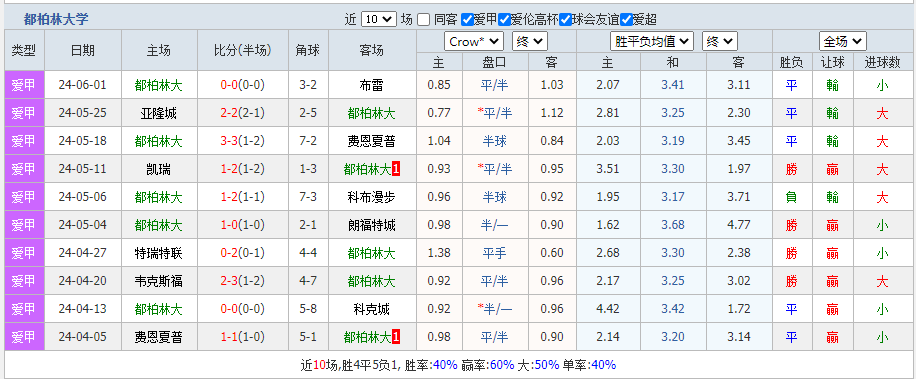The image size is (916, 379).
Task: Open the 0-2(0-1) score for 特瑞特联 match
Action: click(x=242, y=253)
